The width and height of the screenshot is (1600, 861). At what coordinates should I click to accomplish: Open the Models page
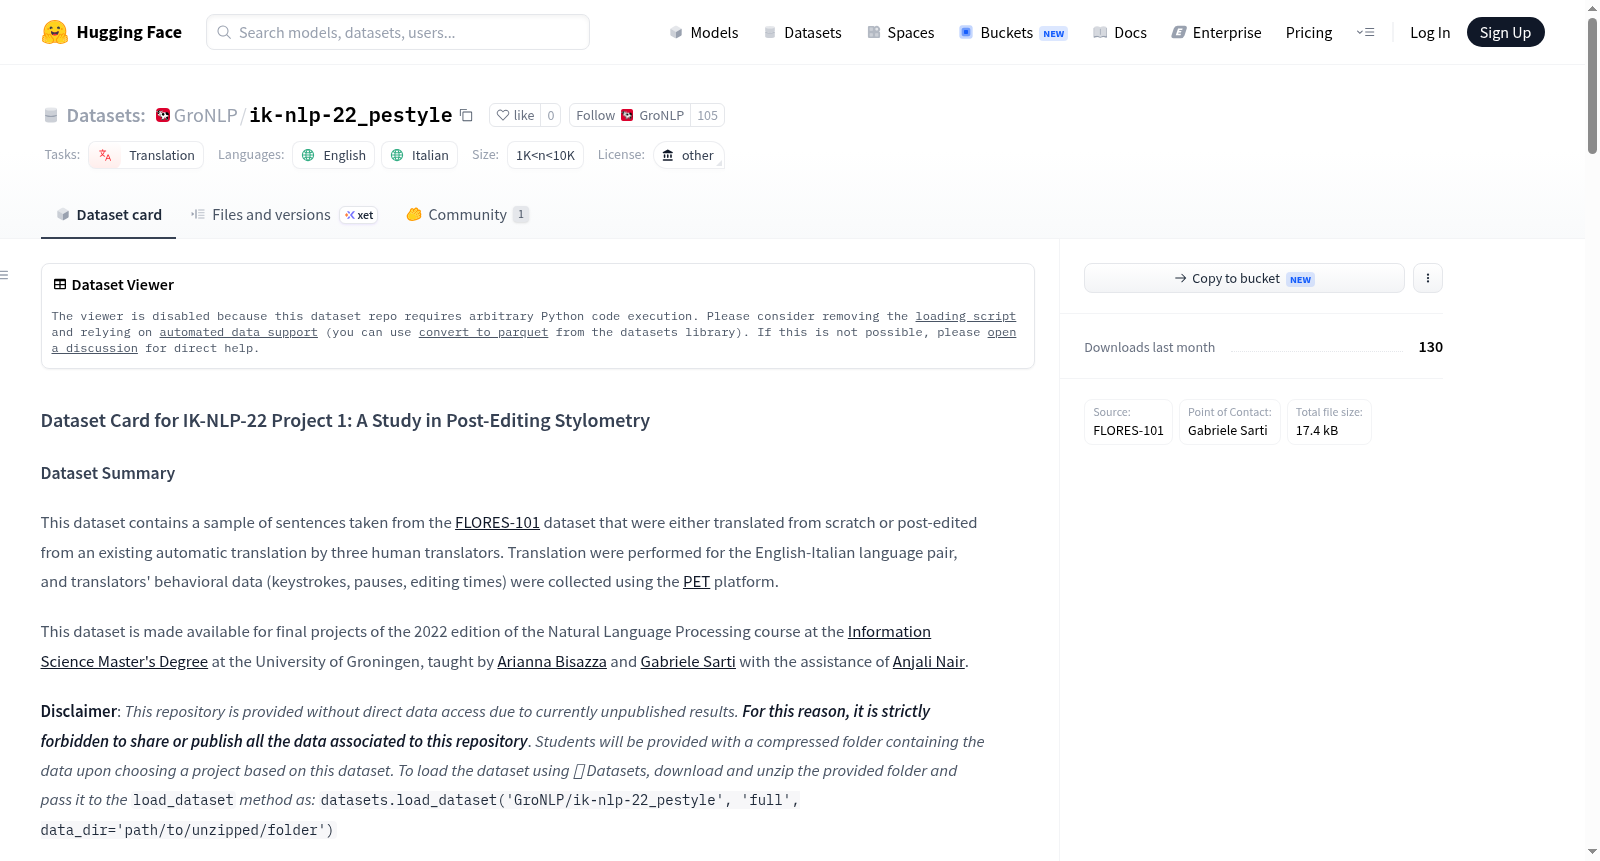click(704, 32)
